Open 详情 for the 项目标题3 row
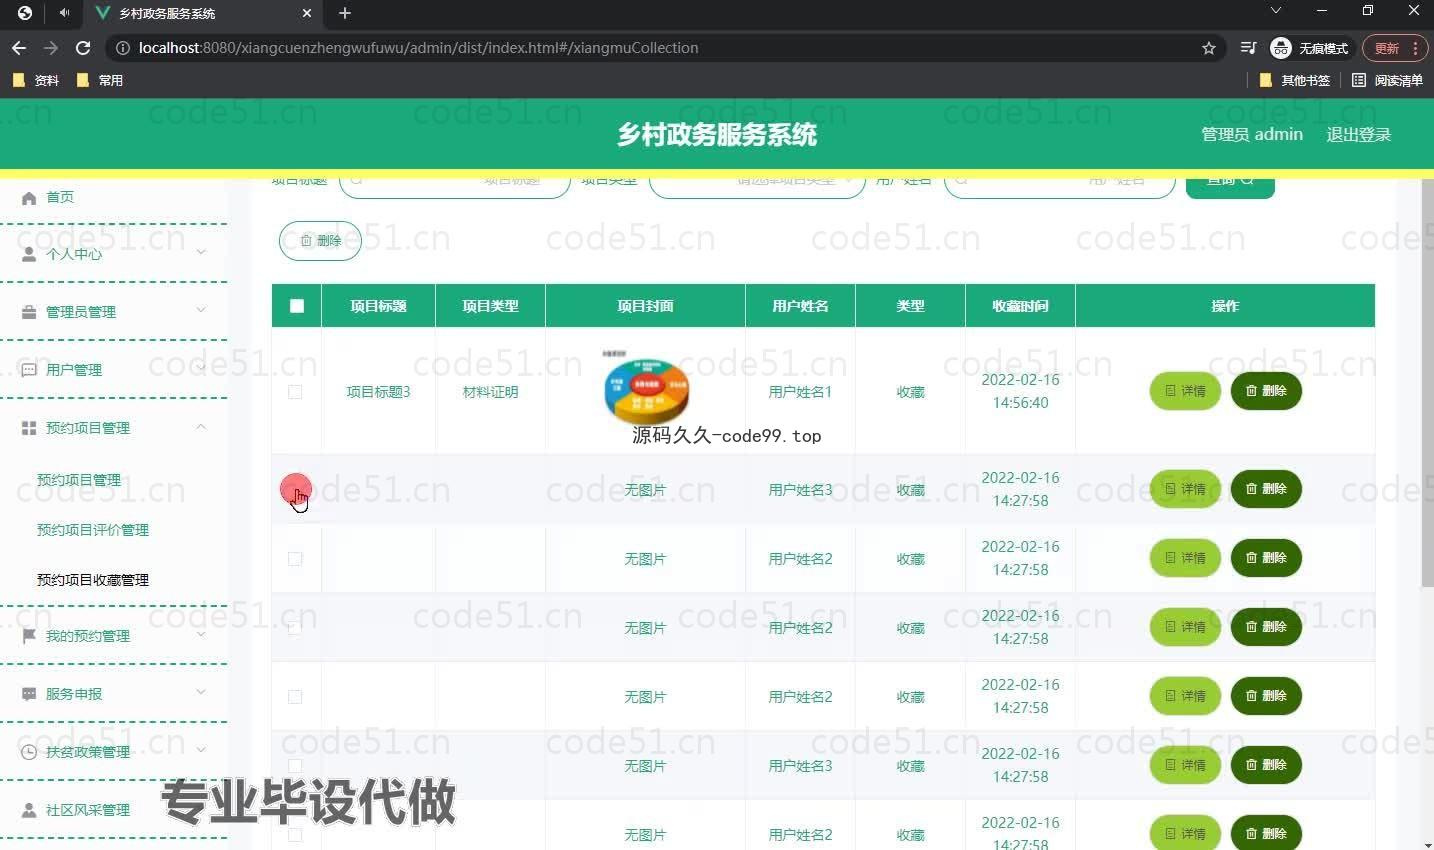 [x=1185, y=391]
